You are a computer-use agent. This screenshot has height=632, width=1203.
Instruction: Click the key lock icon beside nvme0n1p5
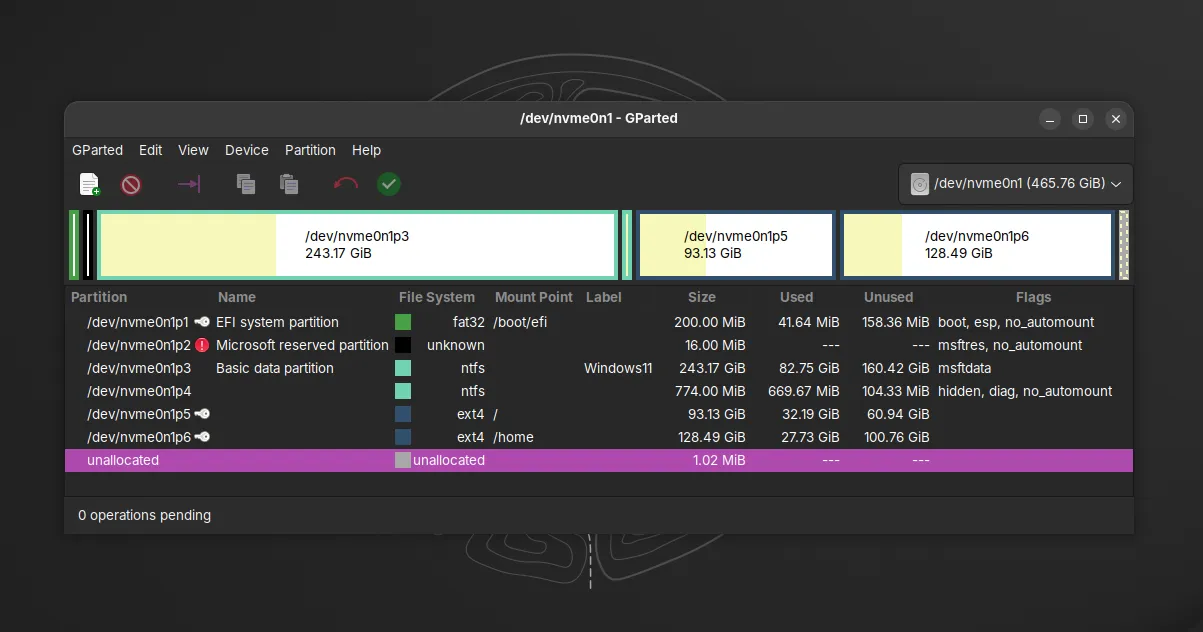pyautogui.click(x=202, y=414)
